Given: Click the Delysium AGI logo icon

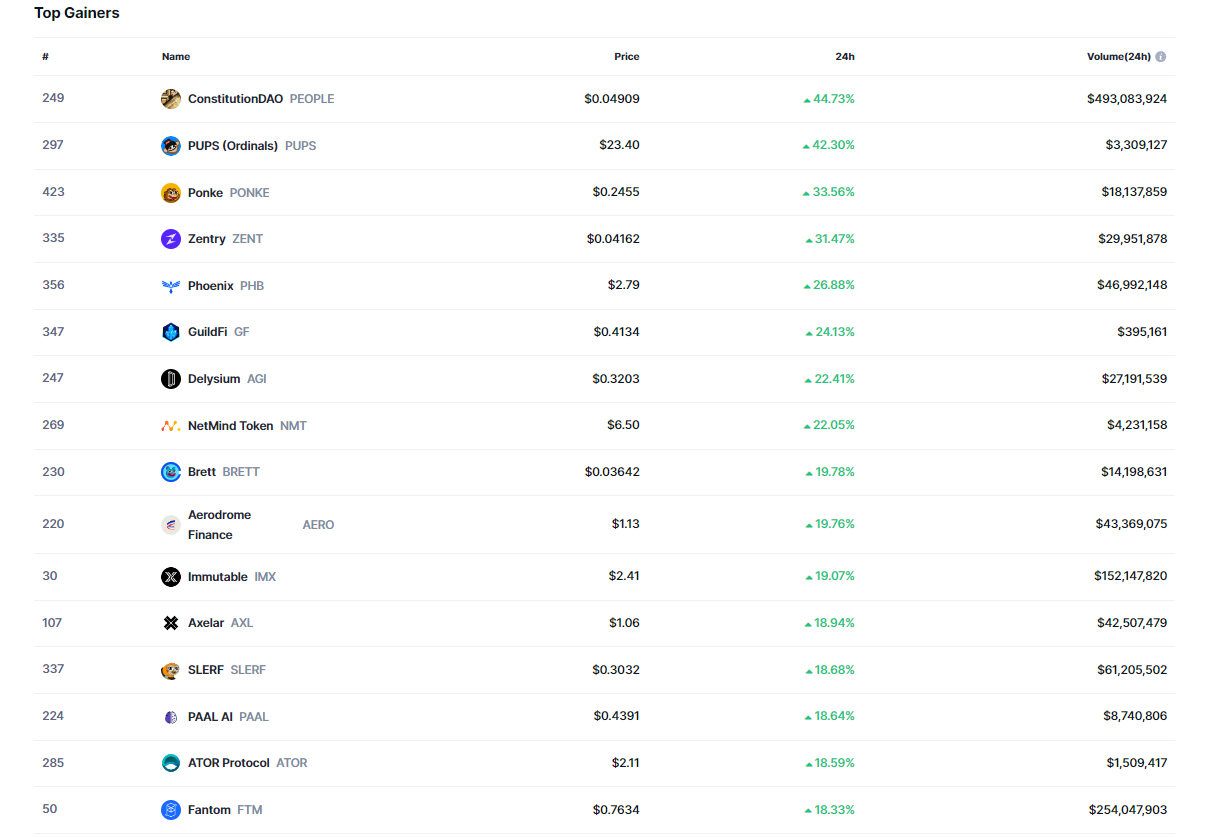Looking at the screenshot, I should pyautogui.click(x=171, y=379).
